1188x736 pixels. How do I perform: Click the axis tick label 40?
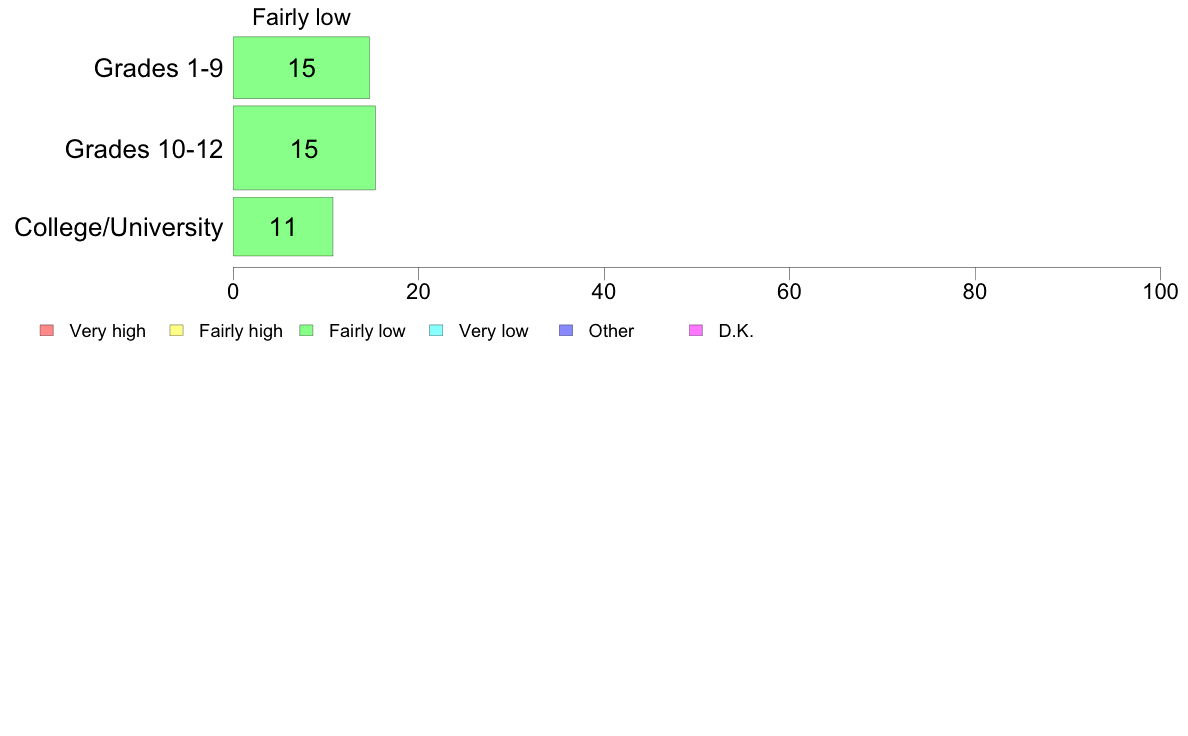604,292
